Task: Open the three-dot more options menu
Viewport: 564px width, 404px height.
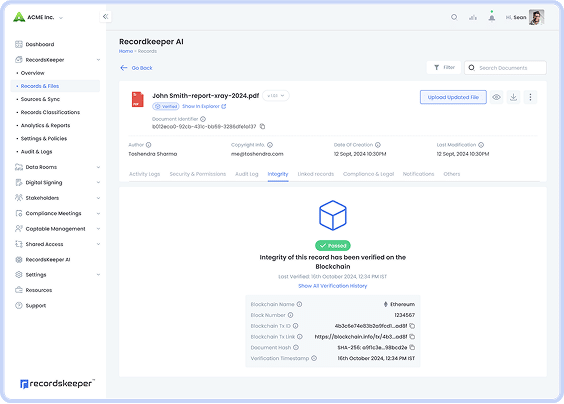Action: (x=530, y=97)
